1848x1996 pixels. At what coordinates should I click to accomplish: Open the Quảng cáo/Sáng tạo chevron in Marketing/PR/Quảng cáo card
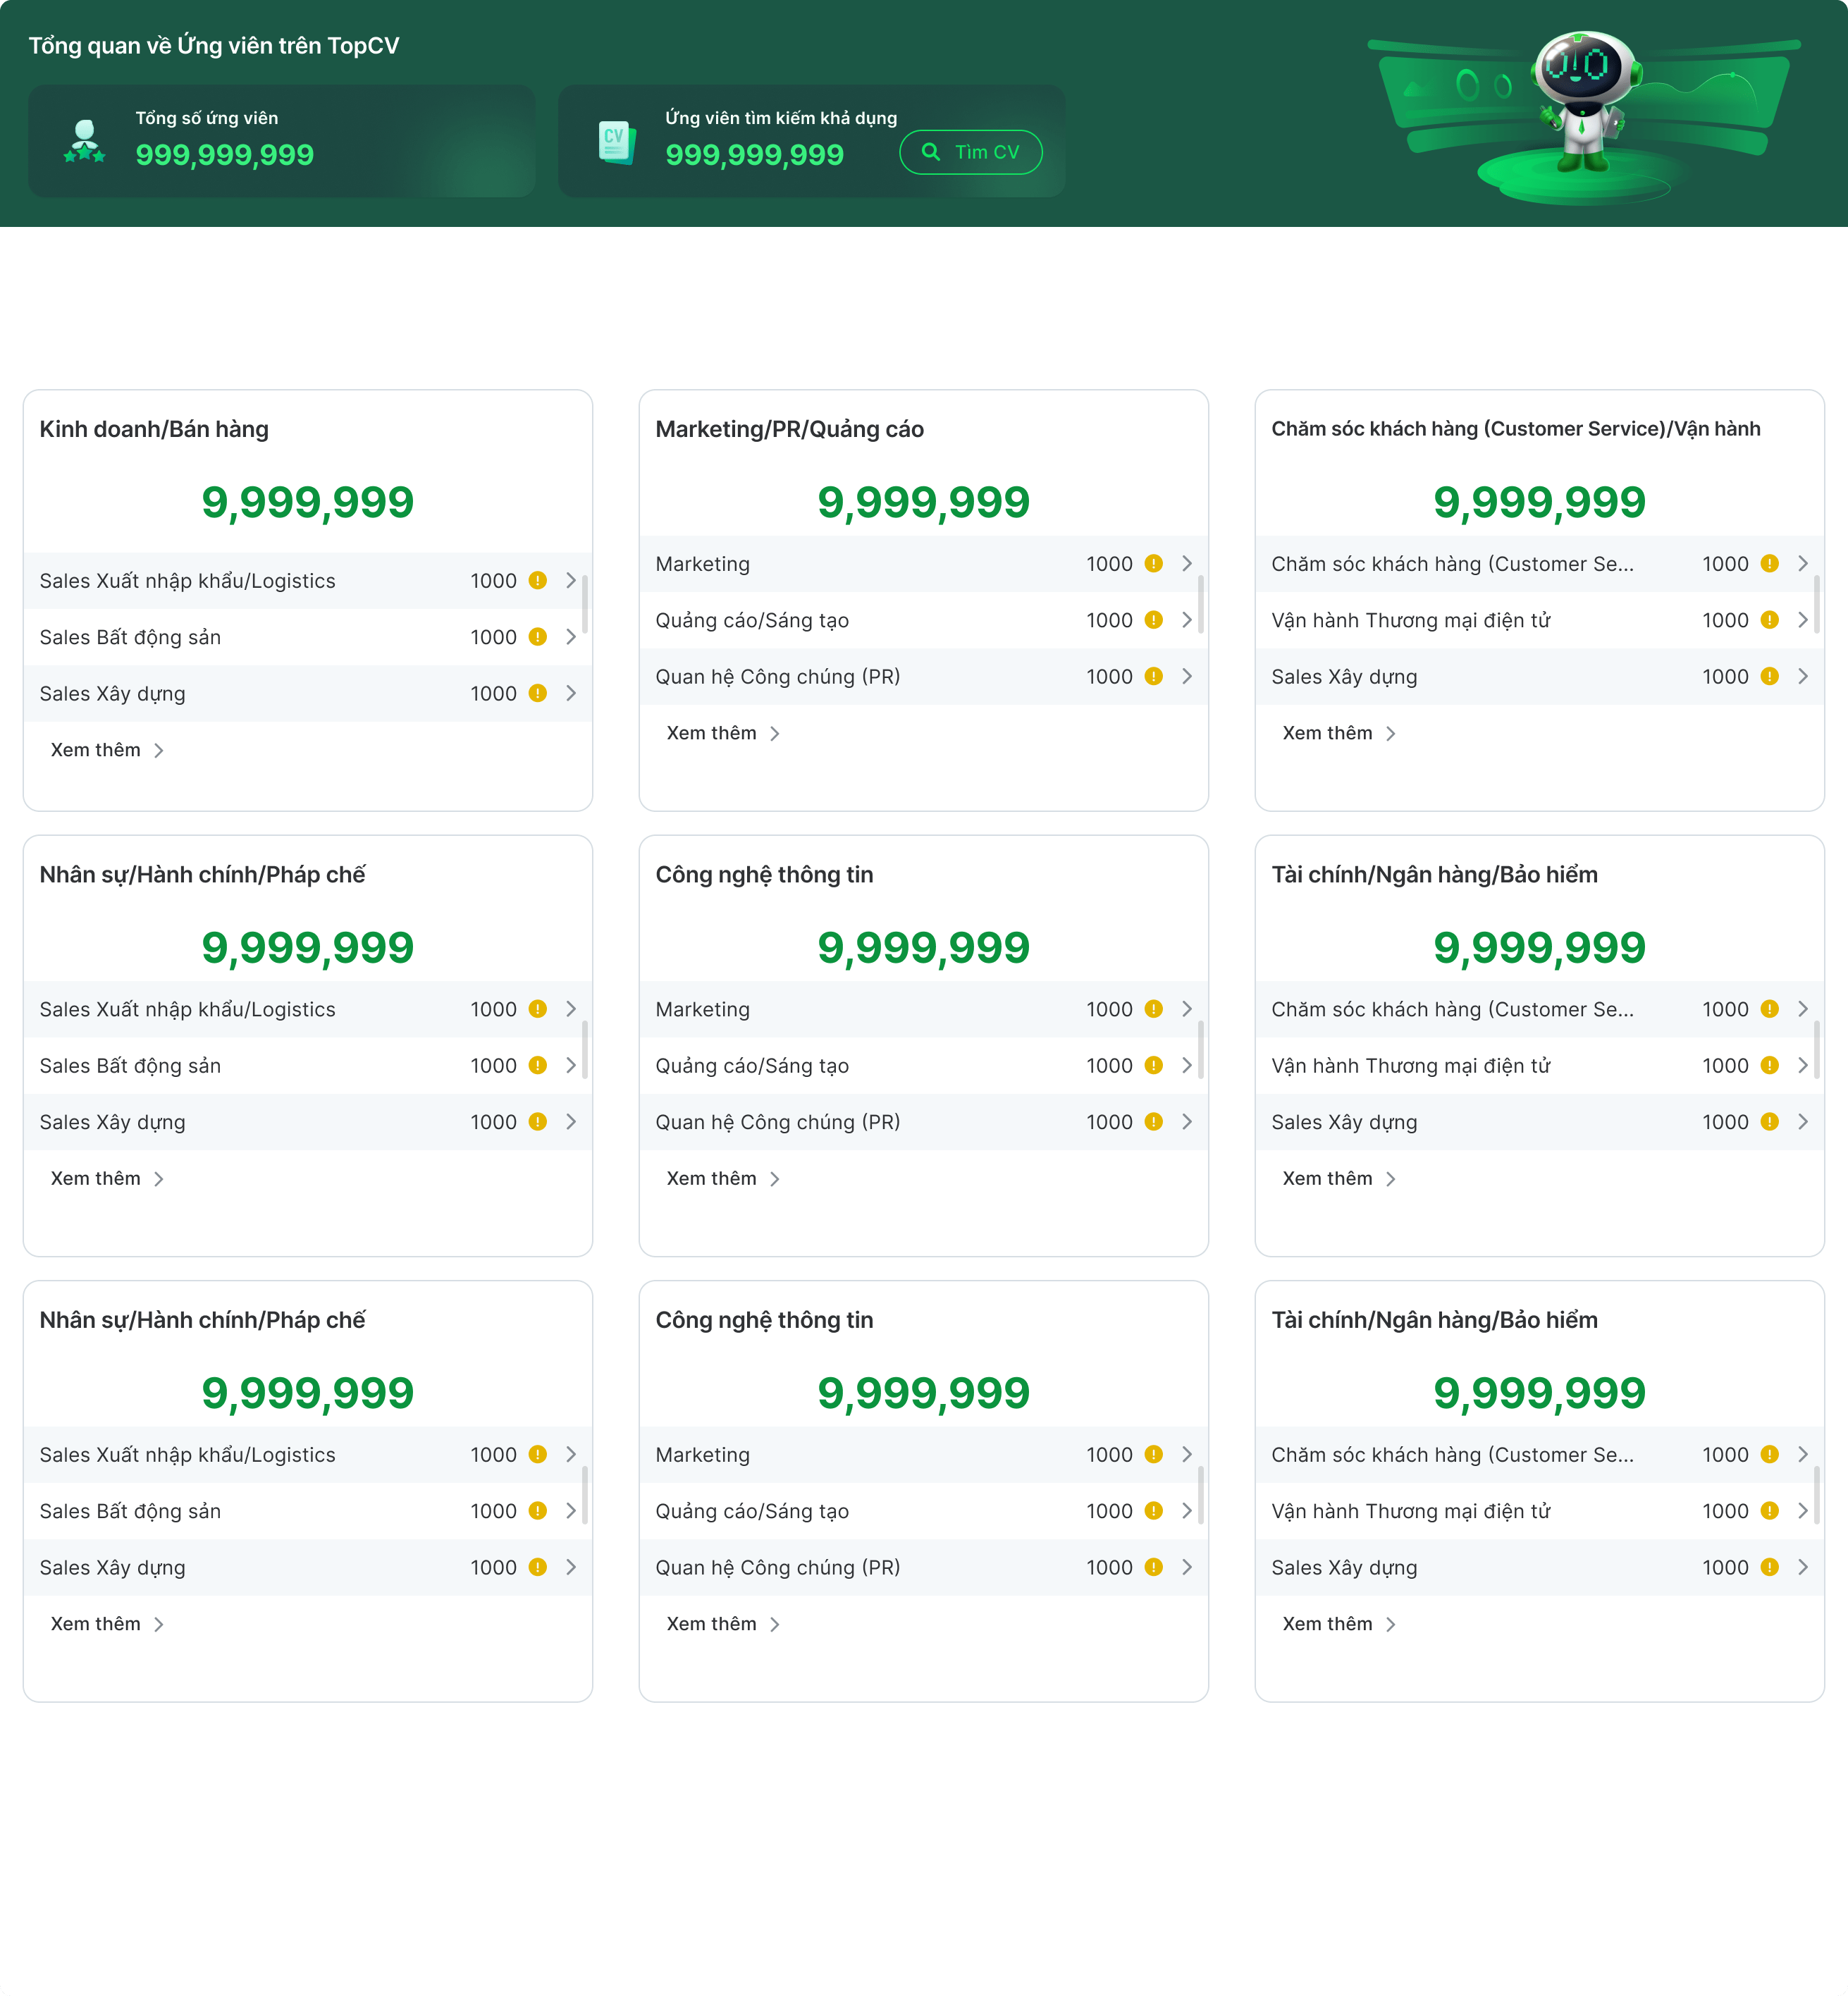point(1187,620)
